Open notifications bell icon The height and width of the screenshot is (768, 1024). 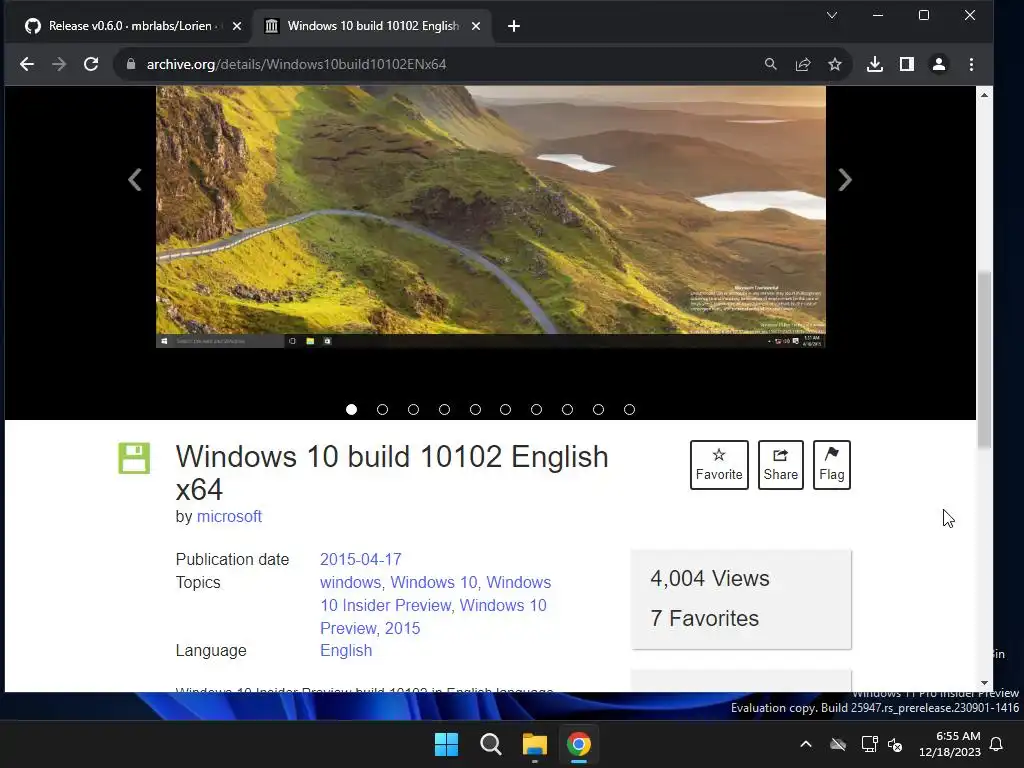(997, 744)
